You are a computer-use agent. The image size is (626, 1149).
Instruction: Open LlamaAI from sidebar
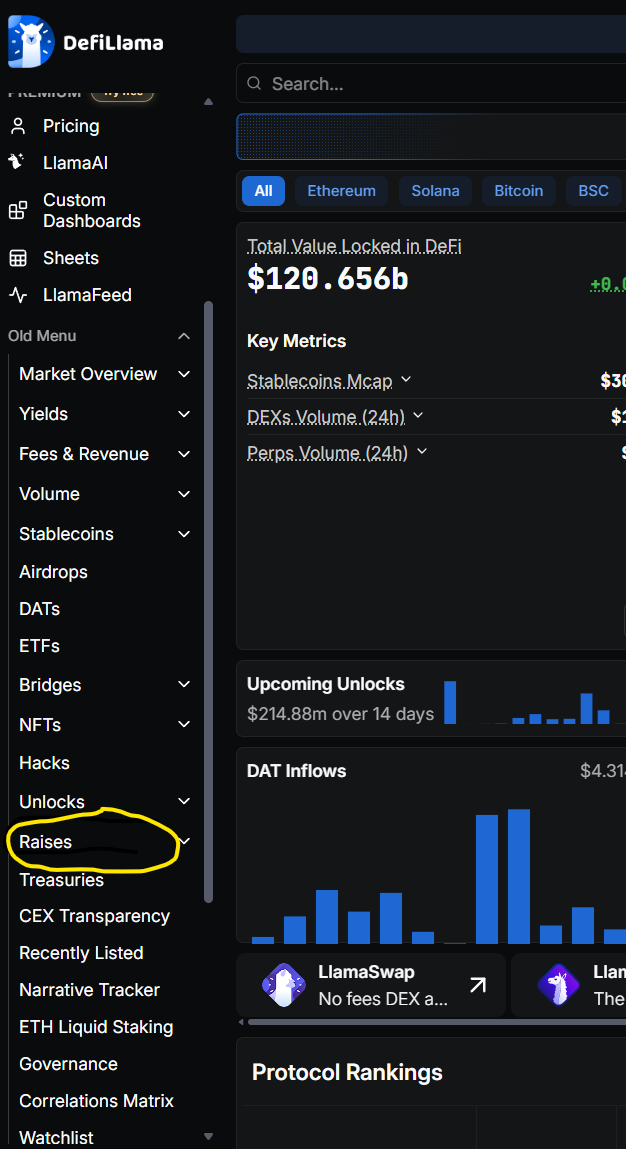(x=76, y=162)
